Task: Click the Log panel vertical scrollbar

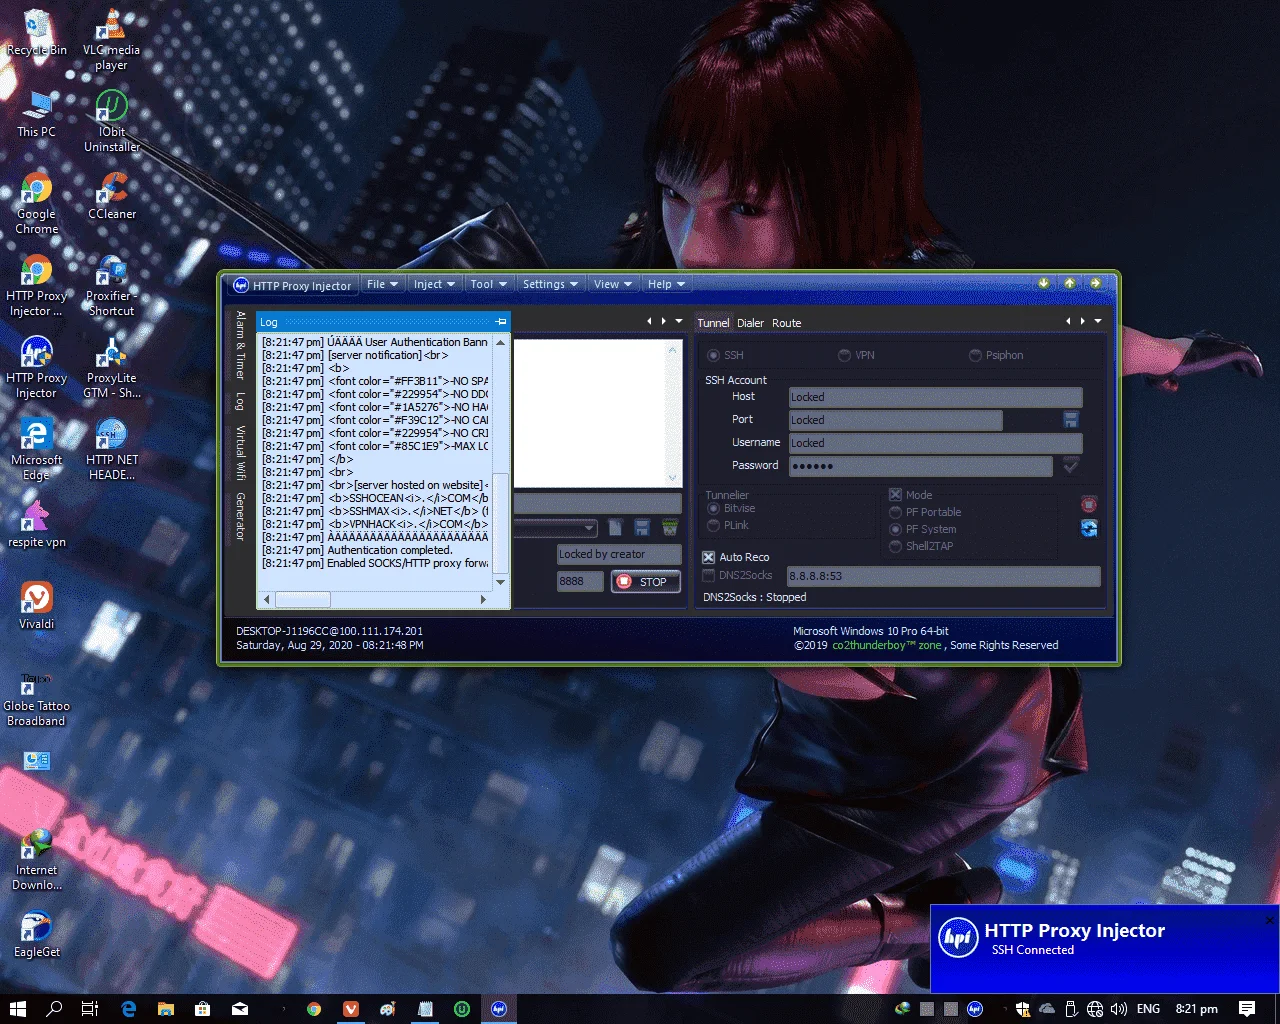Action: coord(501,462)
